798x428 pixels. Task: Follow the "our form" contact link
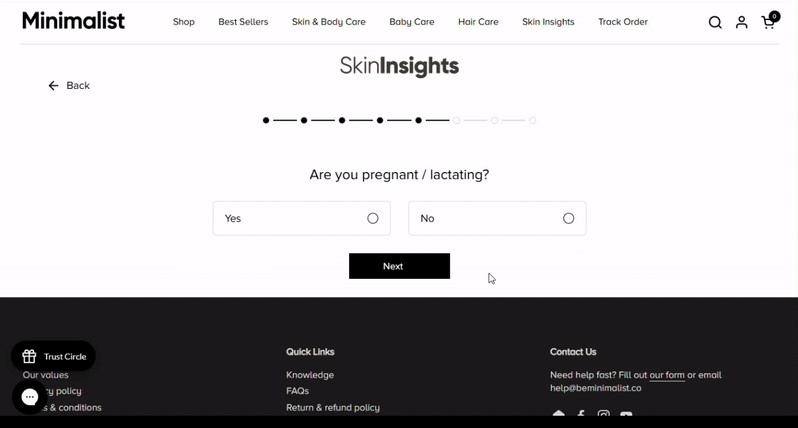[x=667, y=375]
